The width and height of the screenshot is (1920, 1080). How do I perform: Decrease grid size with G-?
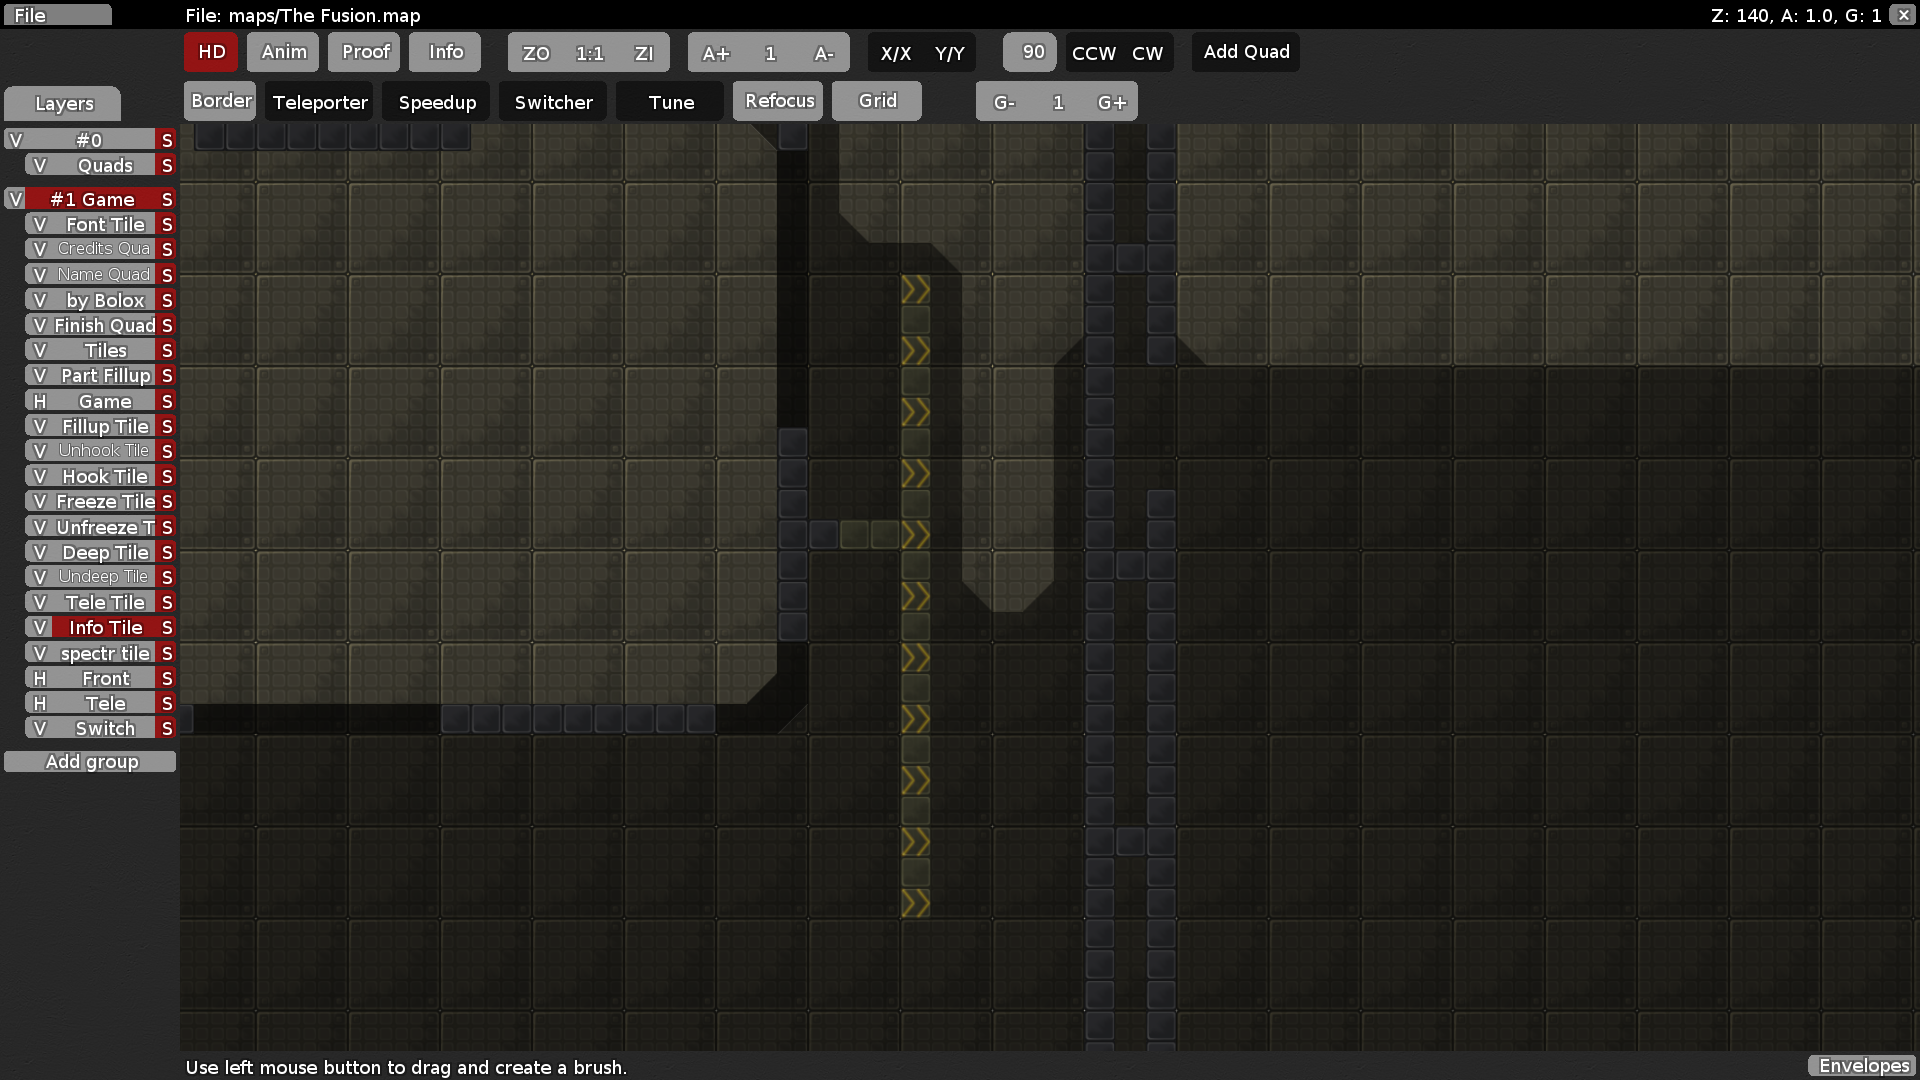tap(1004, 102)
